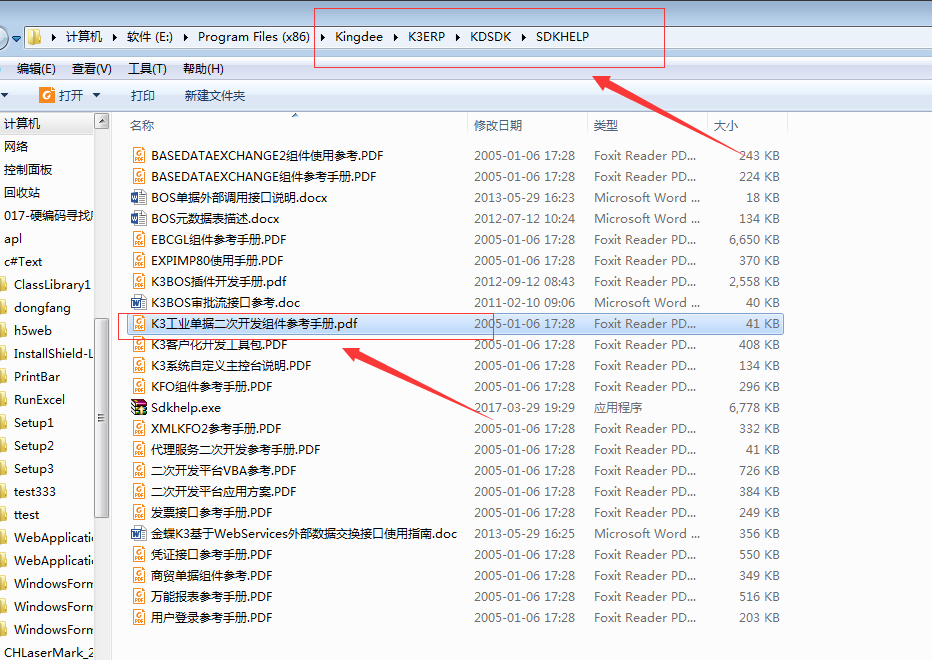
Task: Click the PDF icon of K3BOS插件开发手册.pdf
Action: pos(138,281)
